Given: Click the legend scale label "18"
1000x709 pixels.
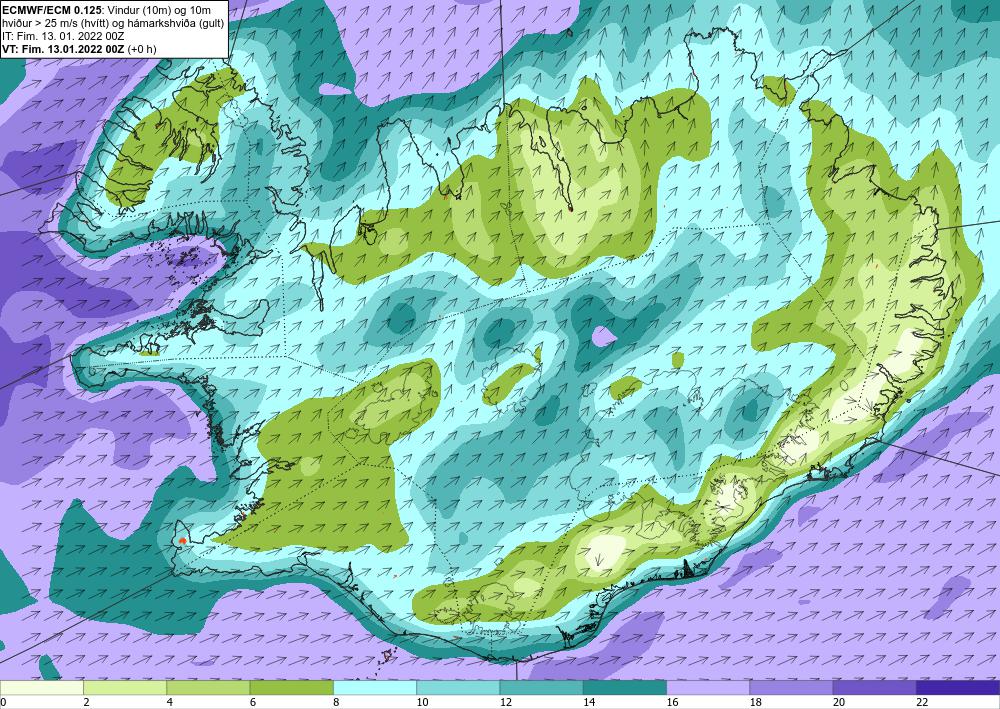Looking at the screenshot, I should coord(755,702).
